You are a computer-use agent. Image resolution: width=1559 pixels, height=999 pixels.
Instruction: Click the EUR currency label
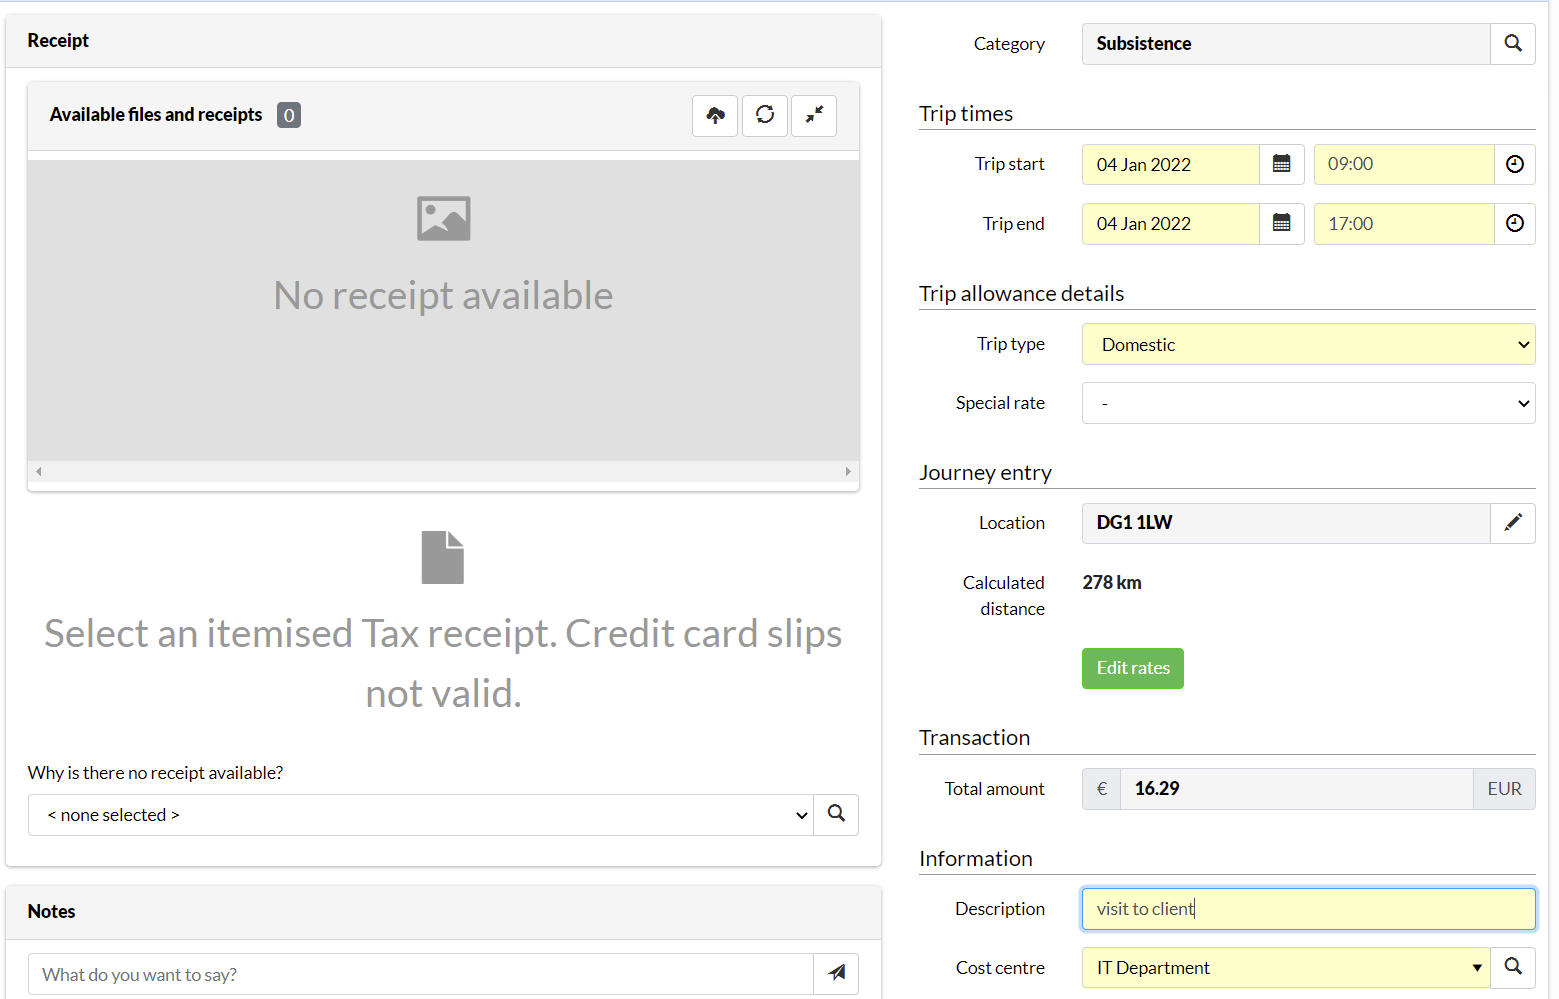pyautogui.click(x=1504, y=789)
